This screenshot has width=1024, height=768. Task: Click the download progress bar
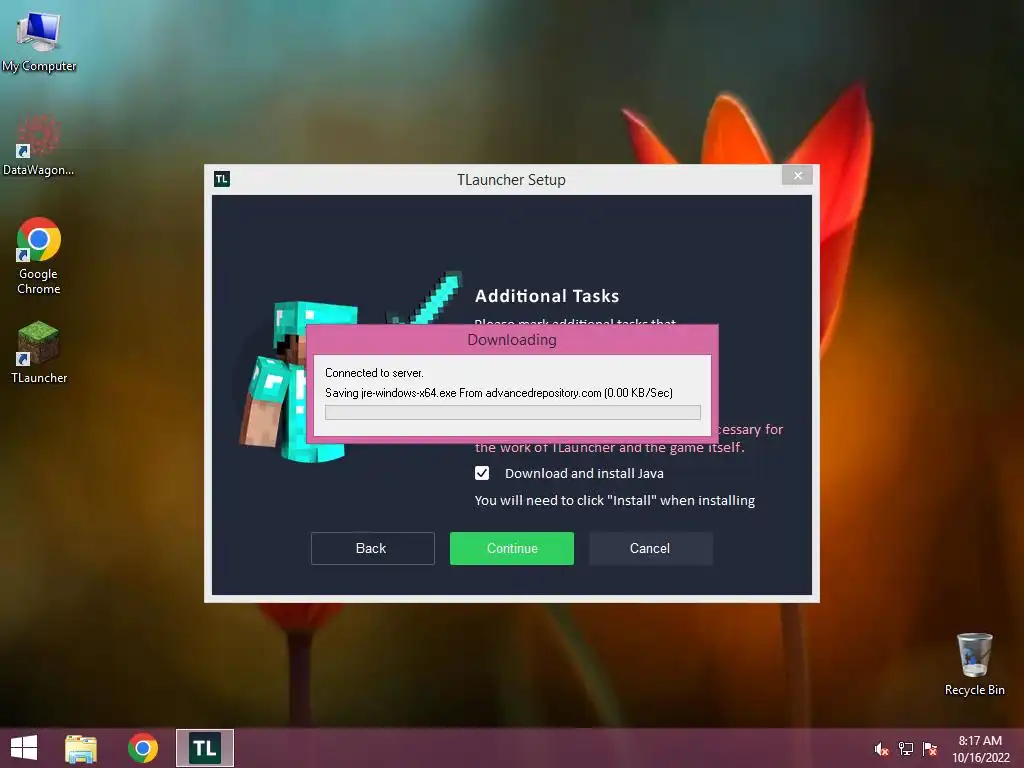(x=513, y=412)
